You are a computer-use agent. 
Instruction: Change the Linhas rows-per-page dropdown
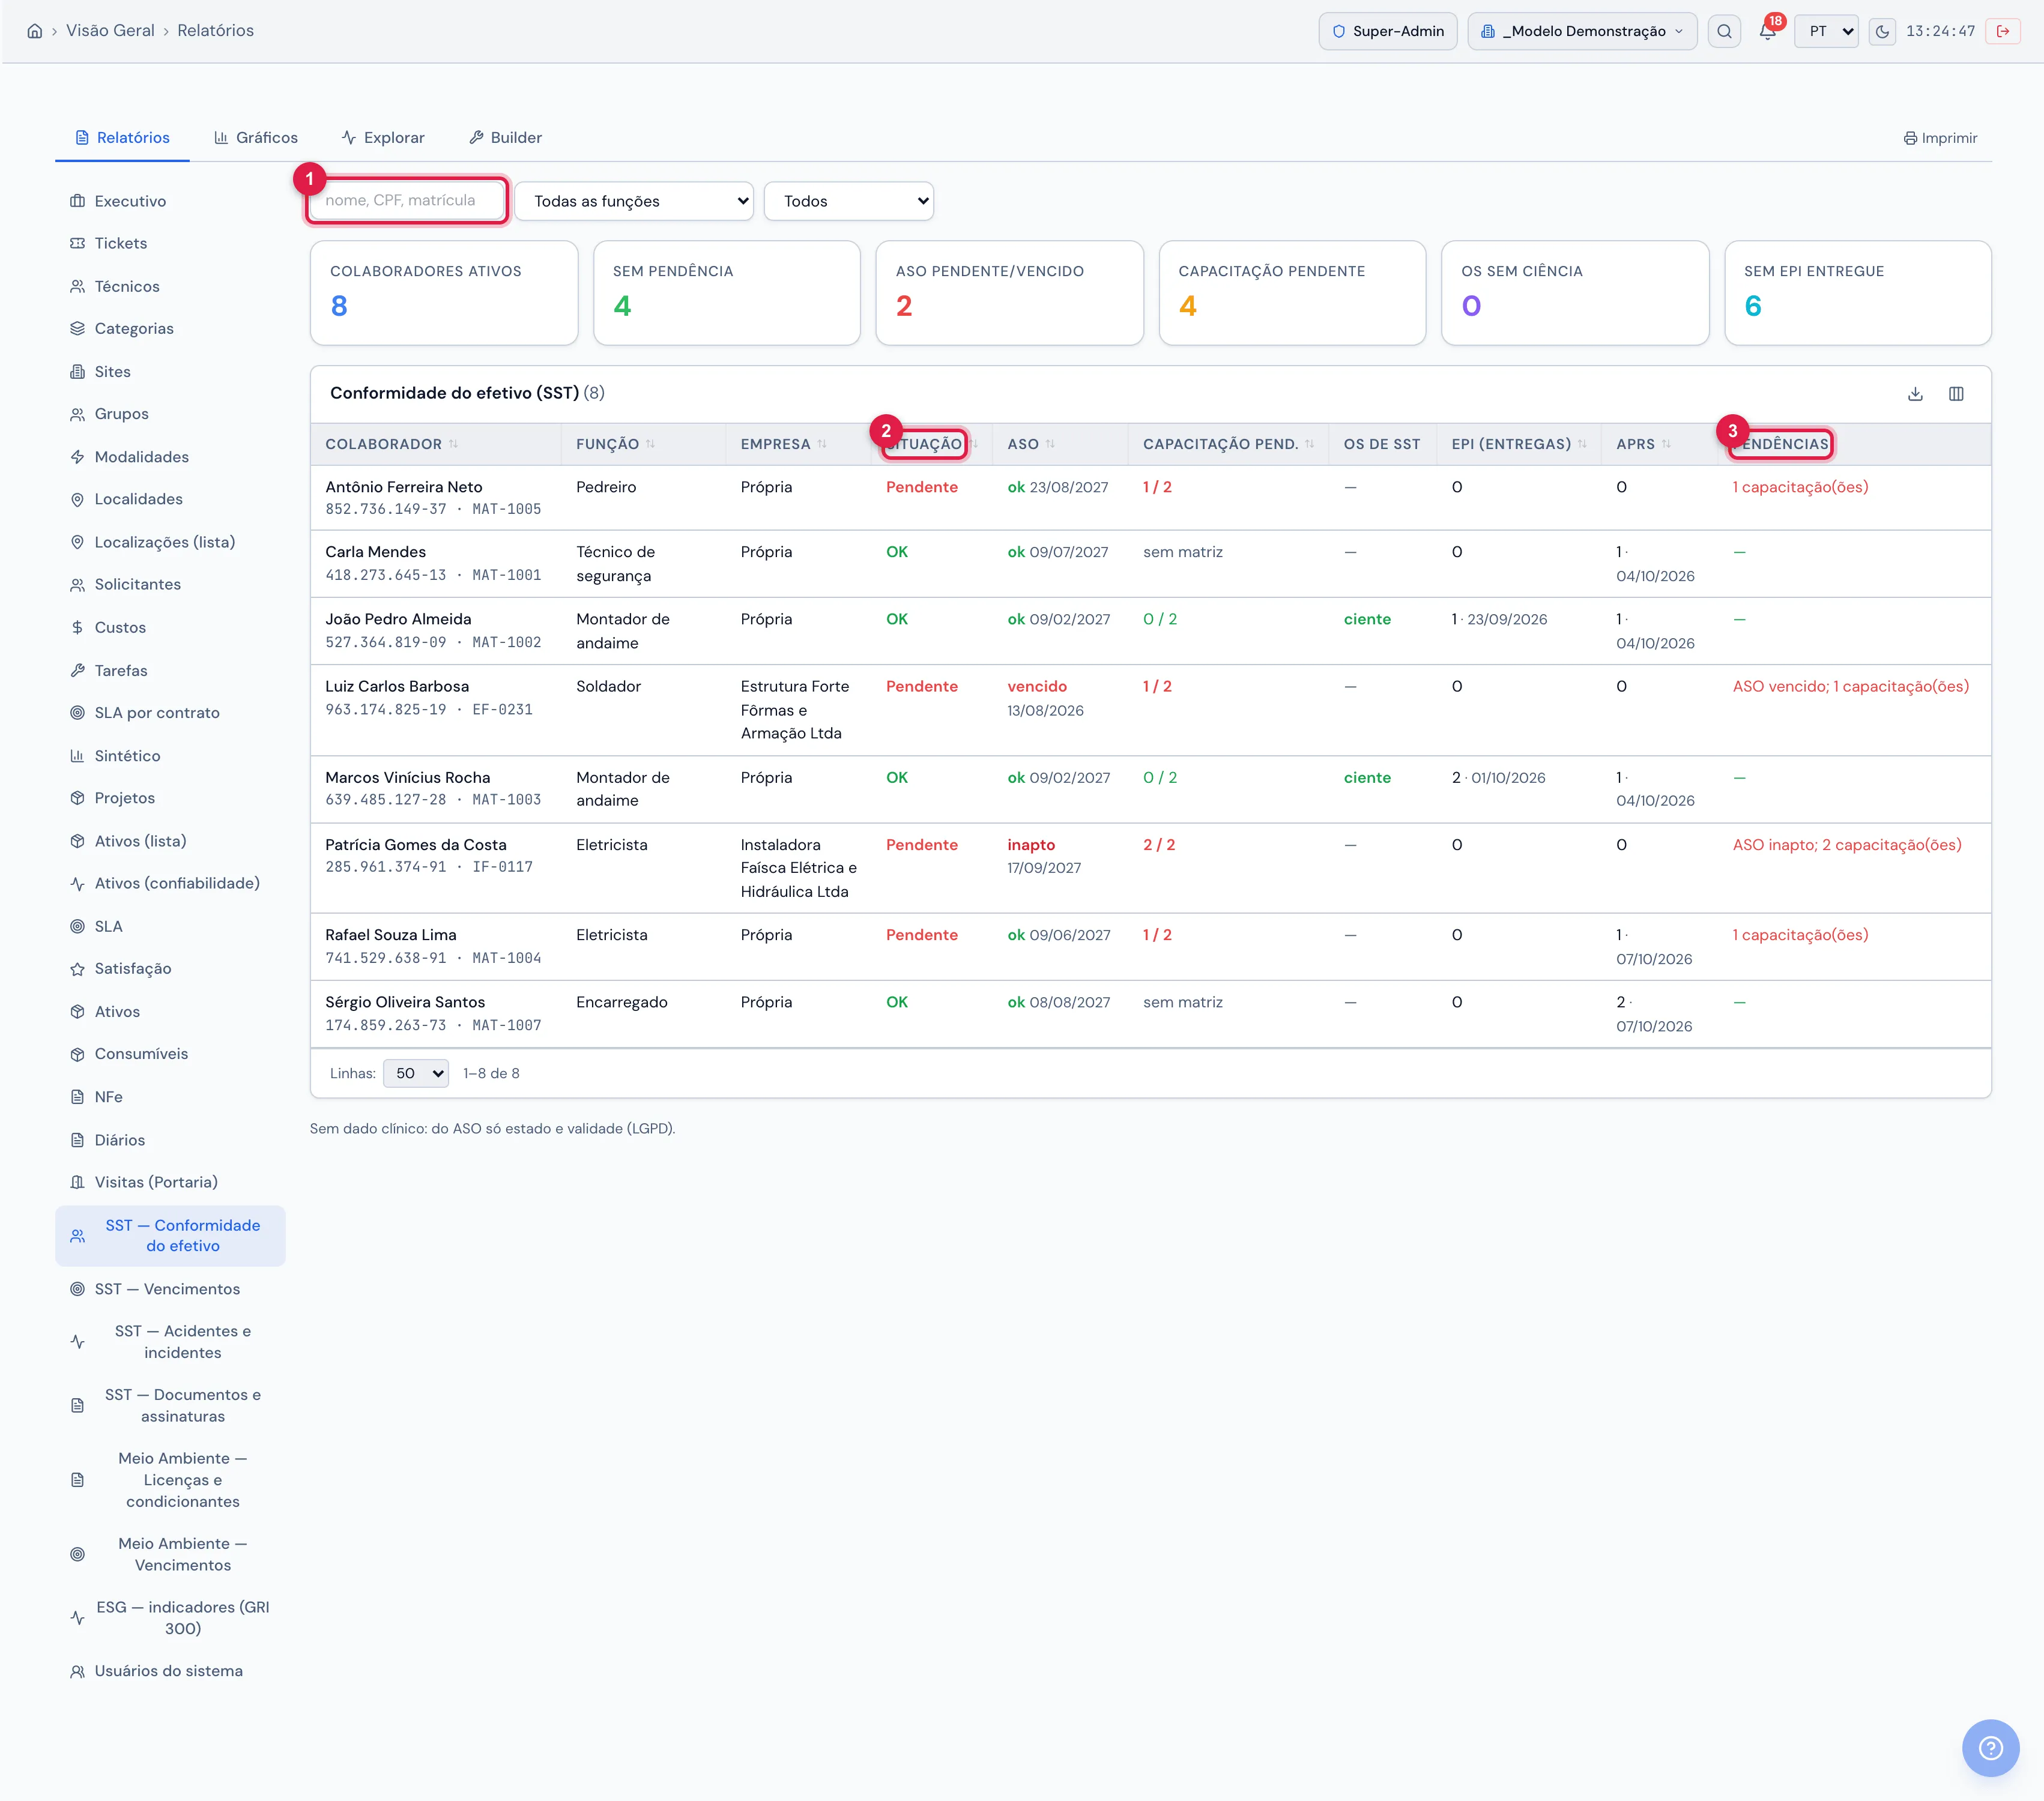coord(416,1073)
